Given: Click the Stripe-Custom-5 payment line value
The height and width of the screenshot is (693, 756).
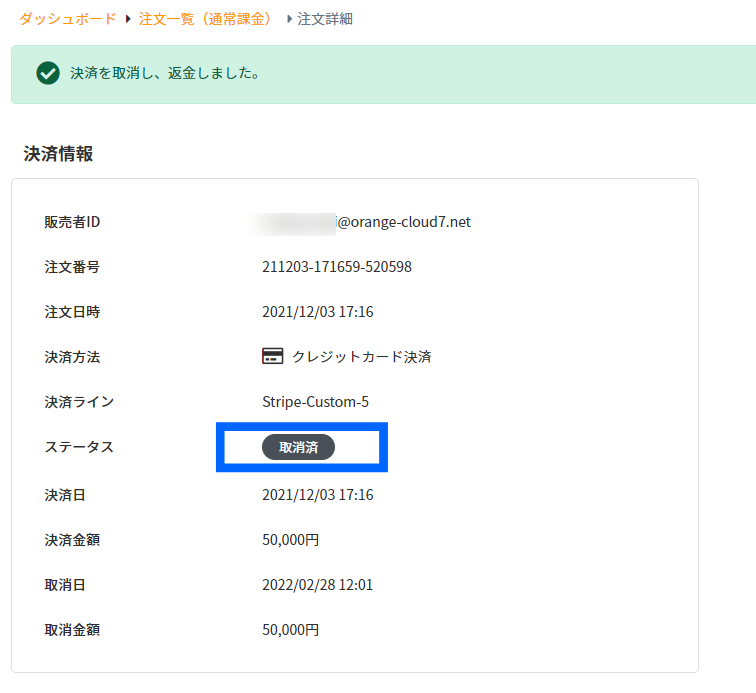Looking at the screenshot, I should pyautogui.click(x=315, y=402).
